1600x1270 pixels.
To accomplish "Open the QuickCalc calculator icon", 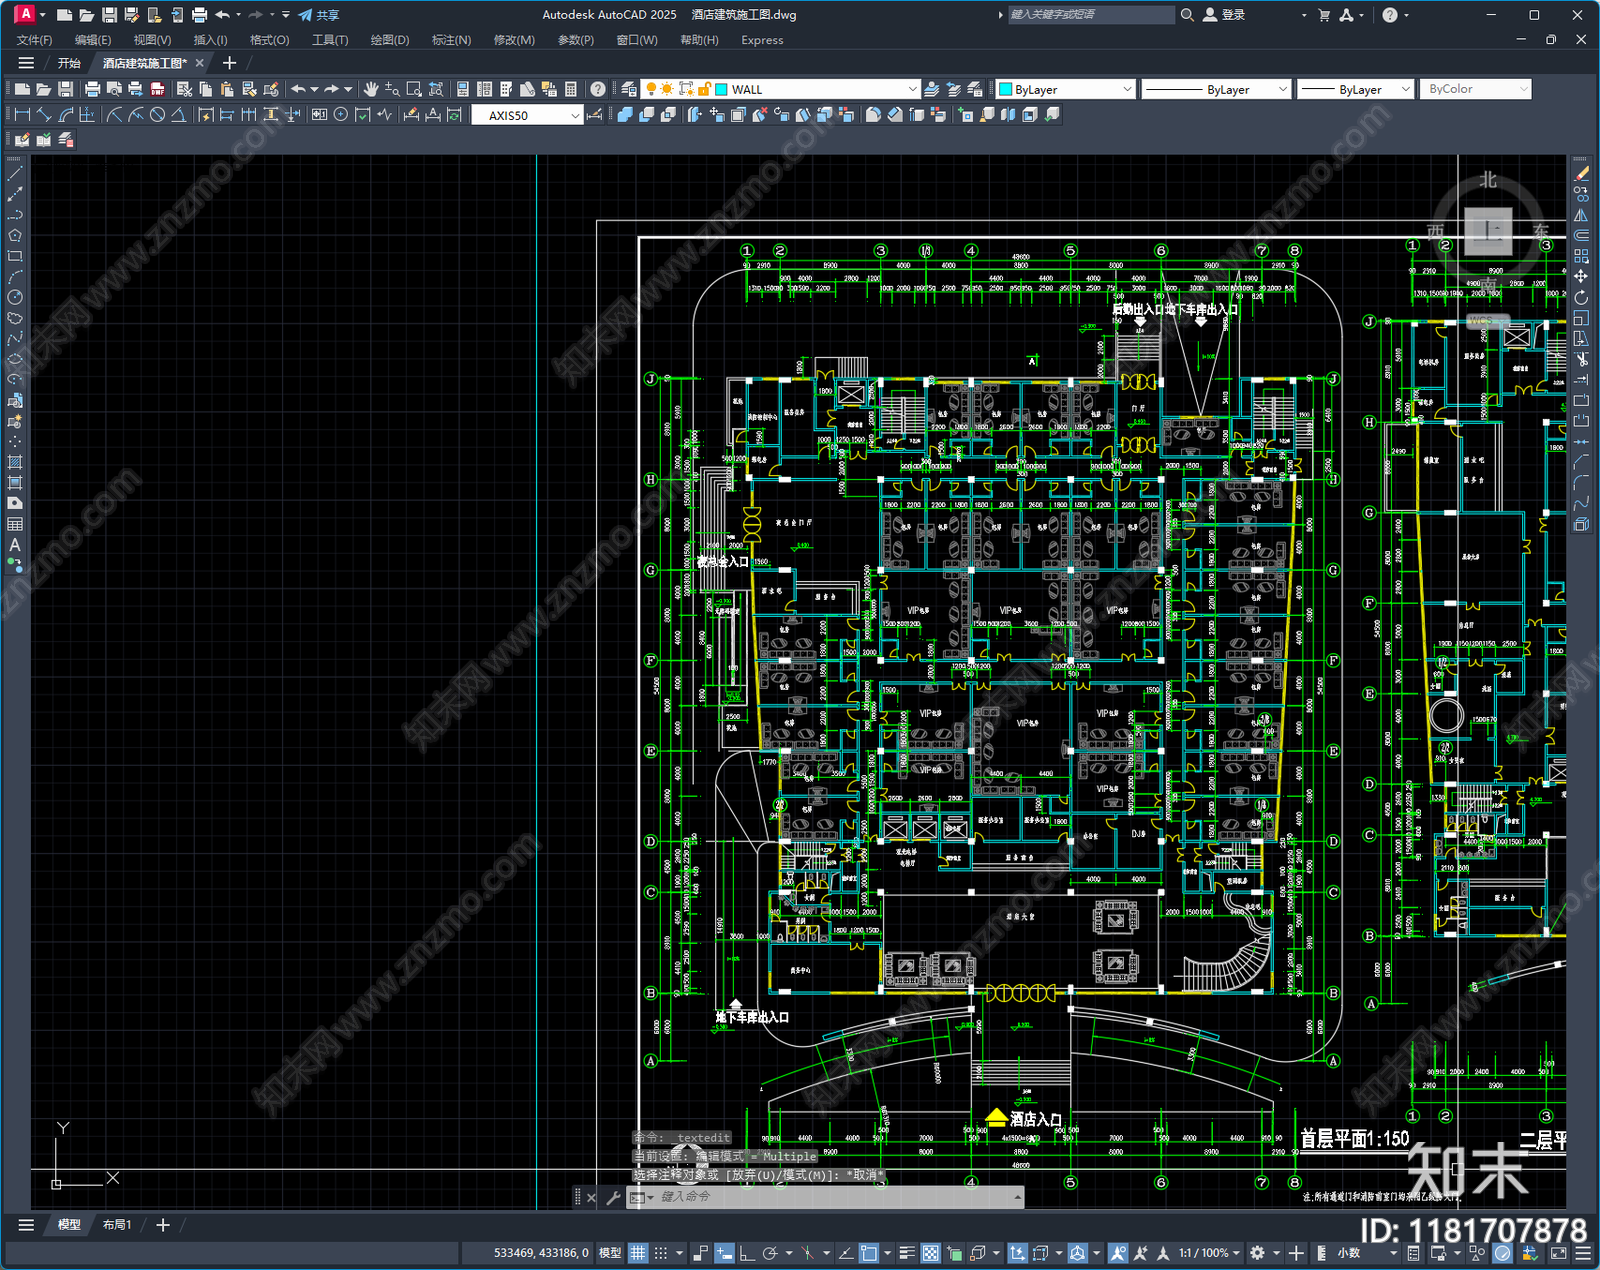I will pos(571,89).
